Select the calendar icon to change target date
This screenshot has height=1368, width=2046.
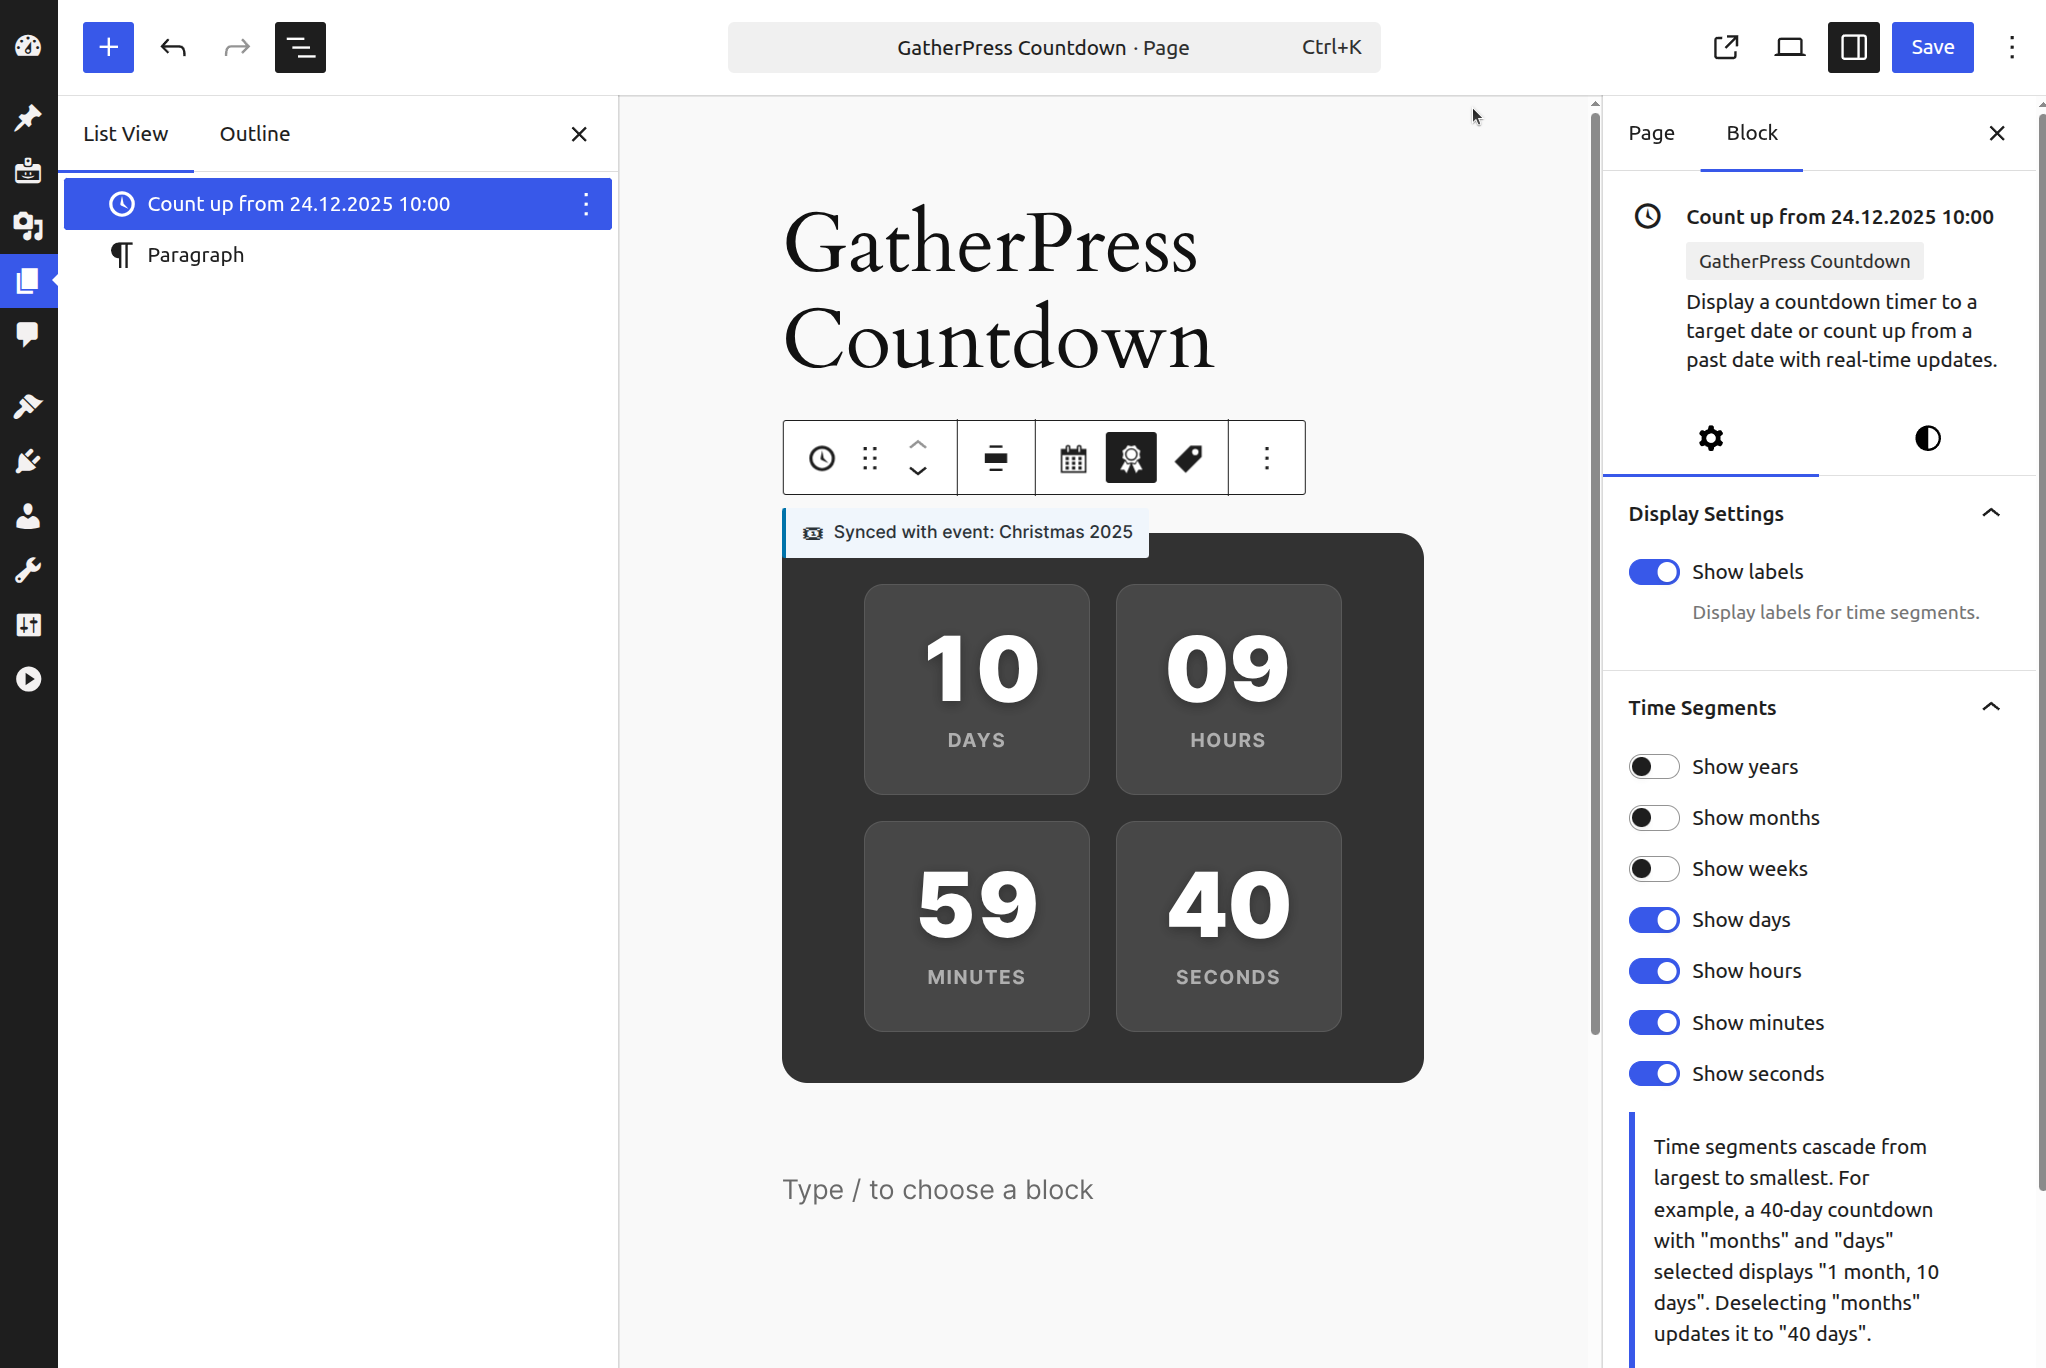(1071, 457)
